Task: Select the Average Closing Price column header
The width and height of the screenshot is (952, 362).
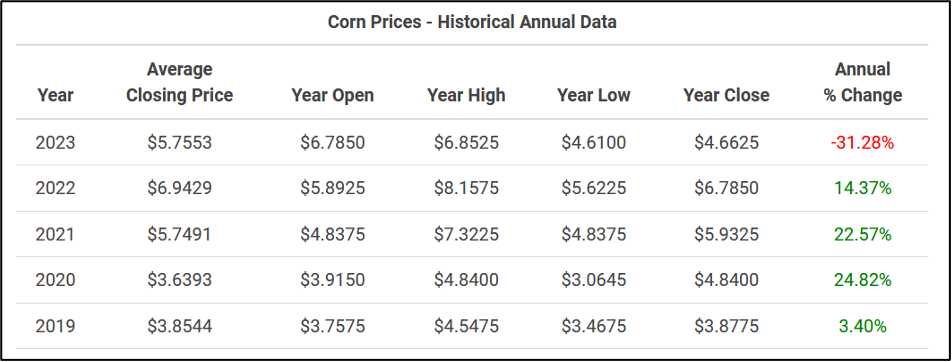Action: tap(180, 82)
